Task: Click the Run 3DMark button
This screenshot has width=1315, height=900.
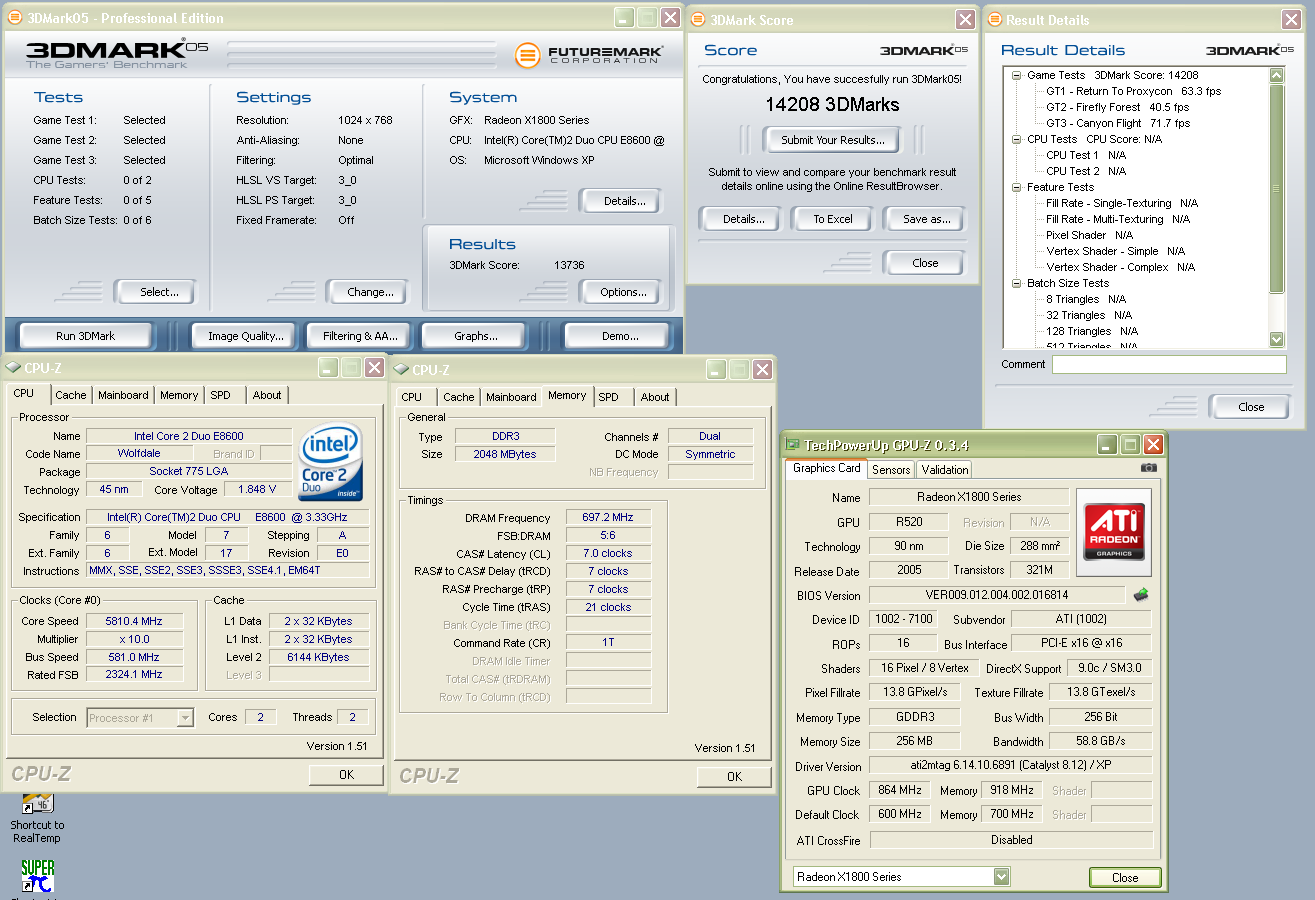Action: tap(85, 336)
